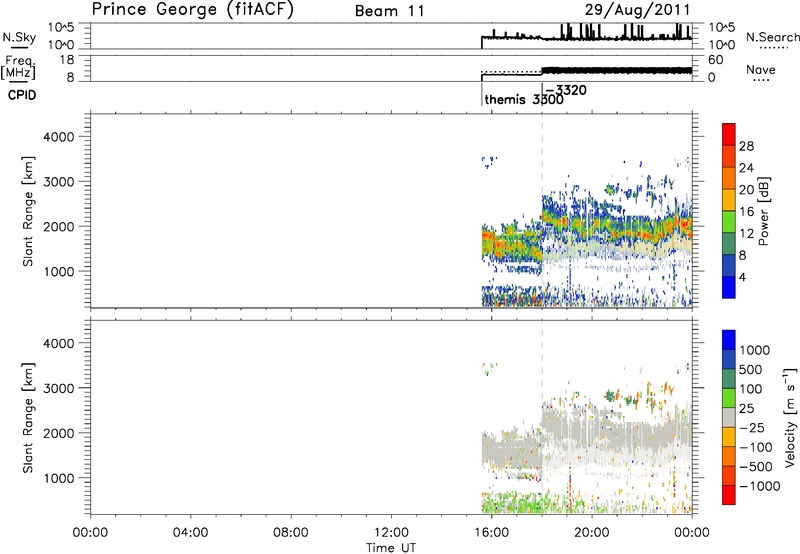800x554 pixels.
Task: Click the -500 label on velocity colorbar
Action: tap(756, 467)
